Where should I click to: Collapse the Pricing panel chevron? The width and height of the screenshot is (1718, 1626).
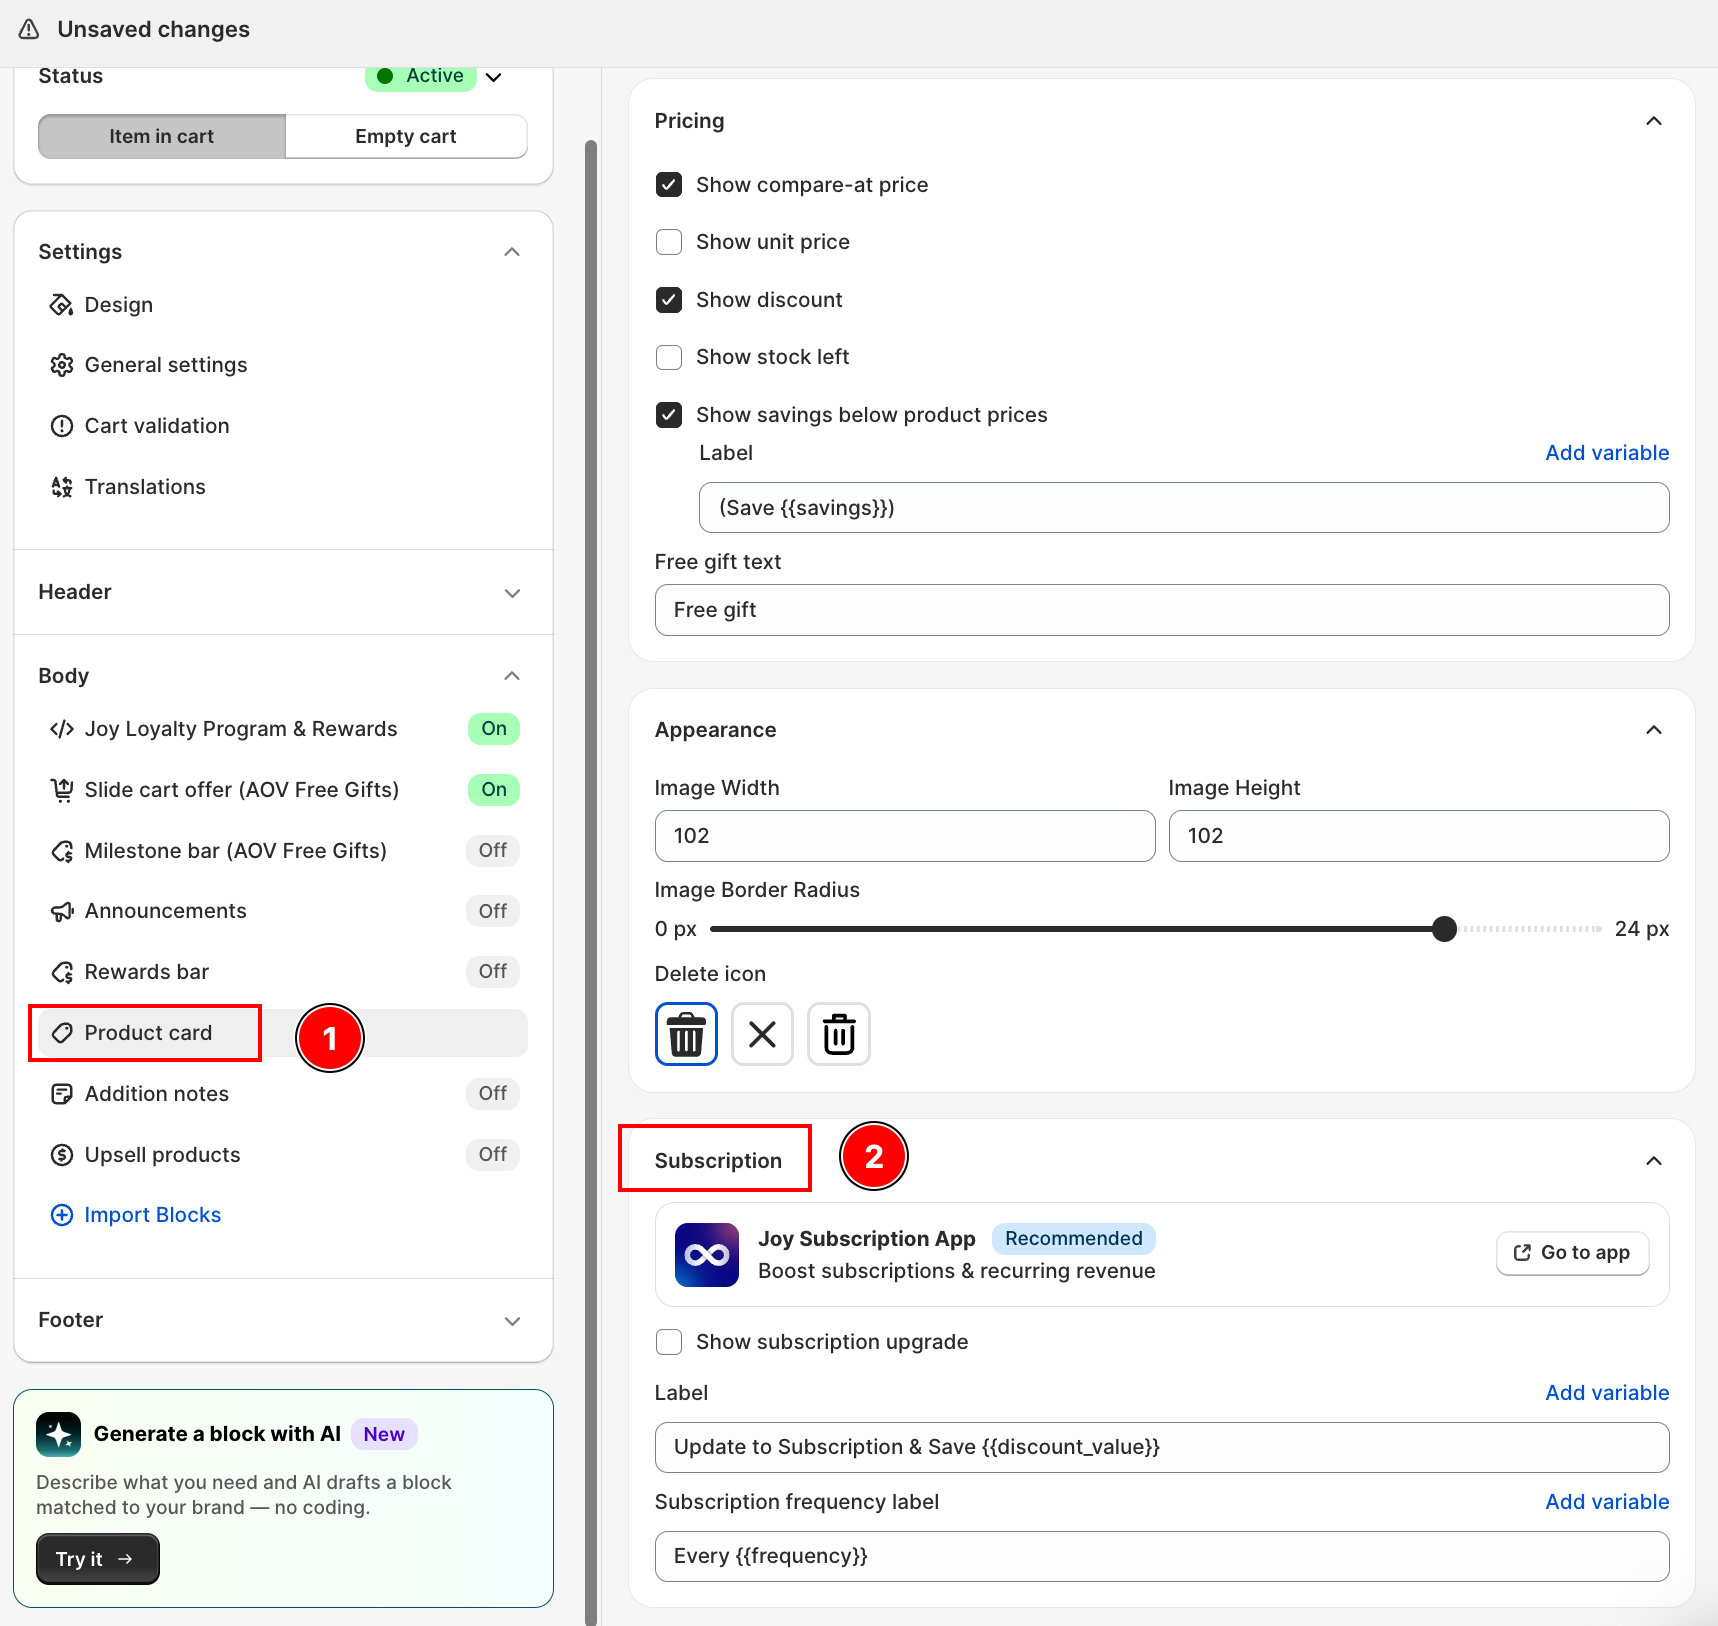click(1654, 121)
